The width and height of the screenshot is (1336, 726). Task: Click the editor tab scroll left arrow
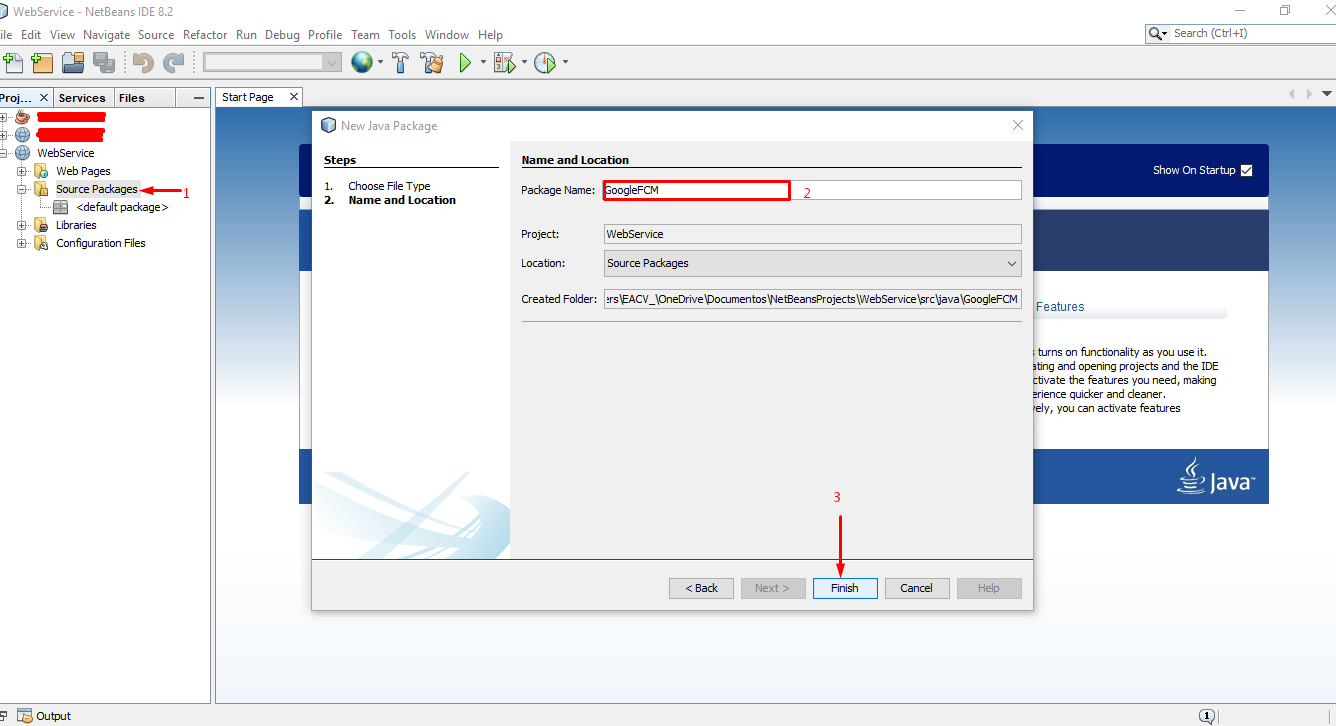click(1293, 94)
